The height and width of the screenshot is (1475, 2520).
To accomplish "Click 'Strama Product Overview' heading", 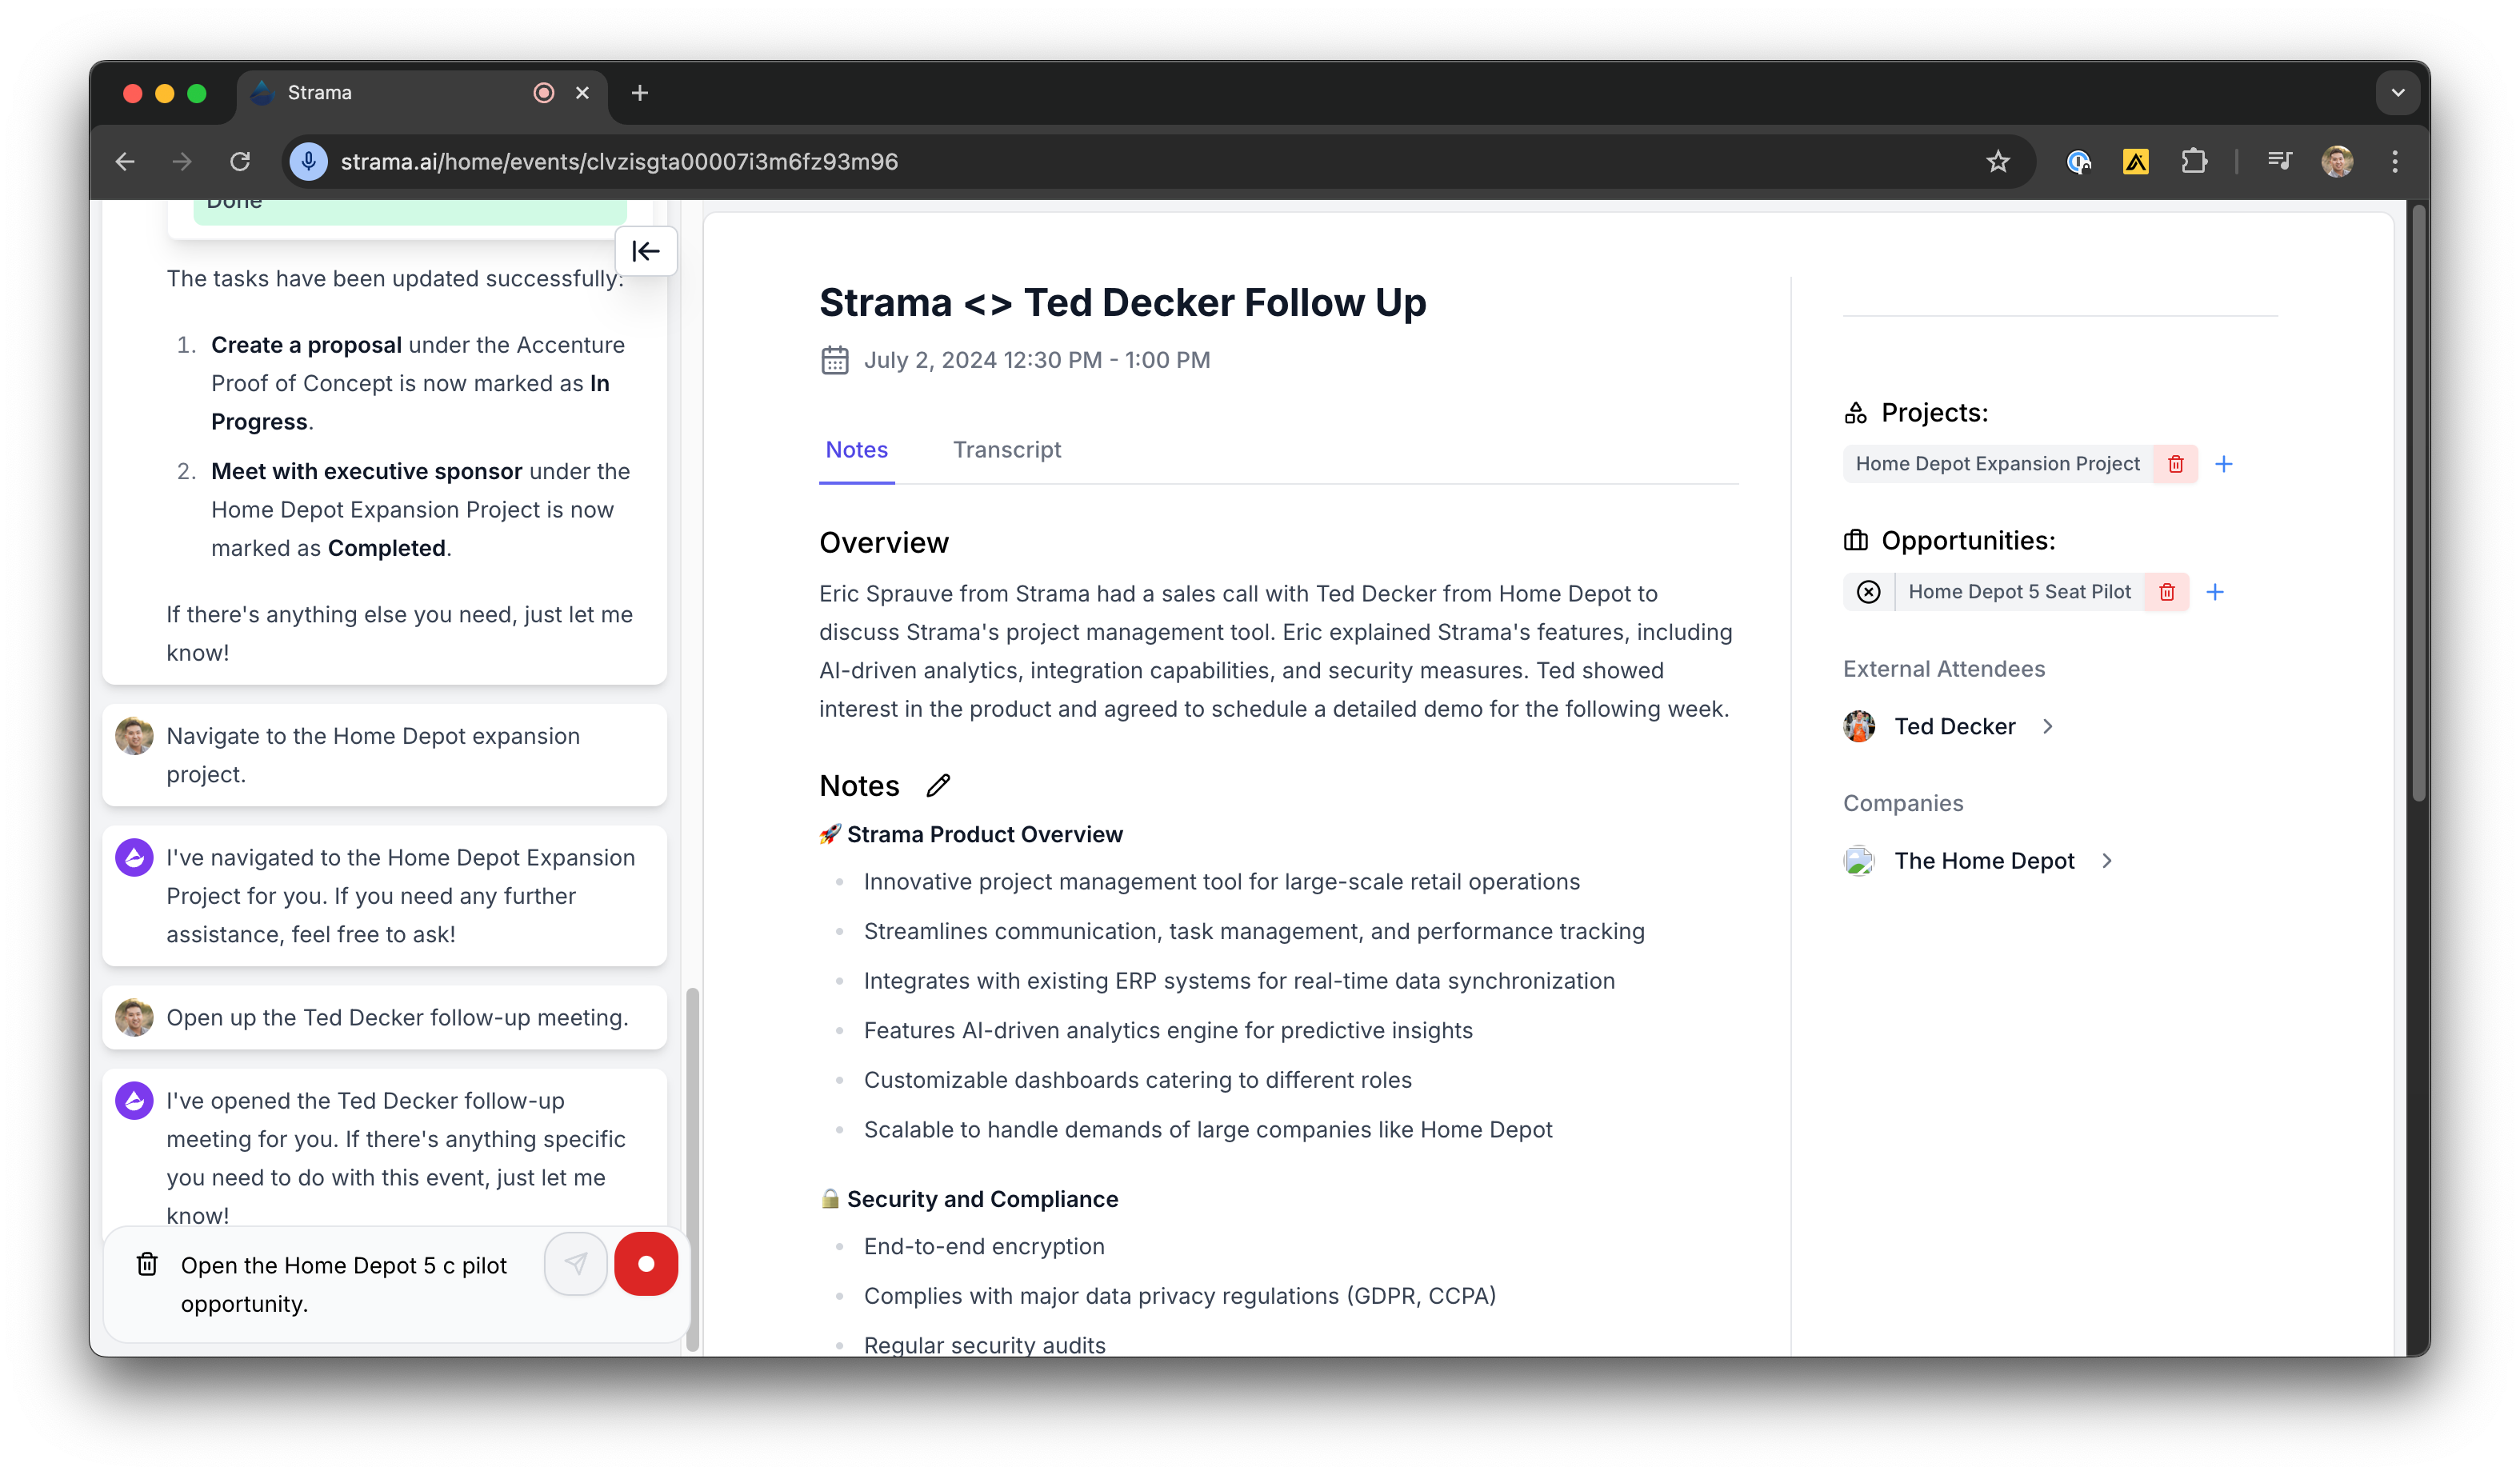I will 984,835.
